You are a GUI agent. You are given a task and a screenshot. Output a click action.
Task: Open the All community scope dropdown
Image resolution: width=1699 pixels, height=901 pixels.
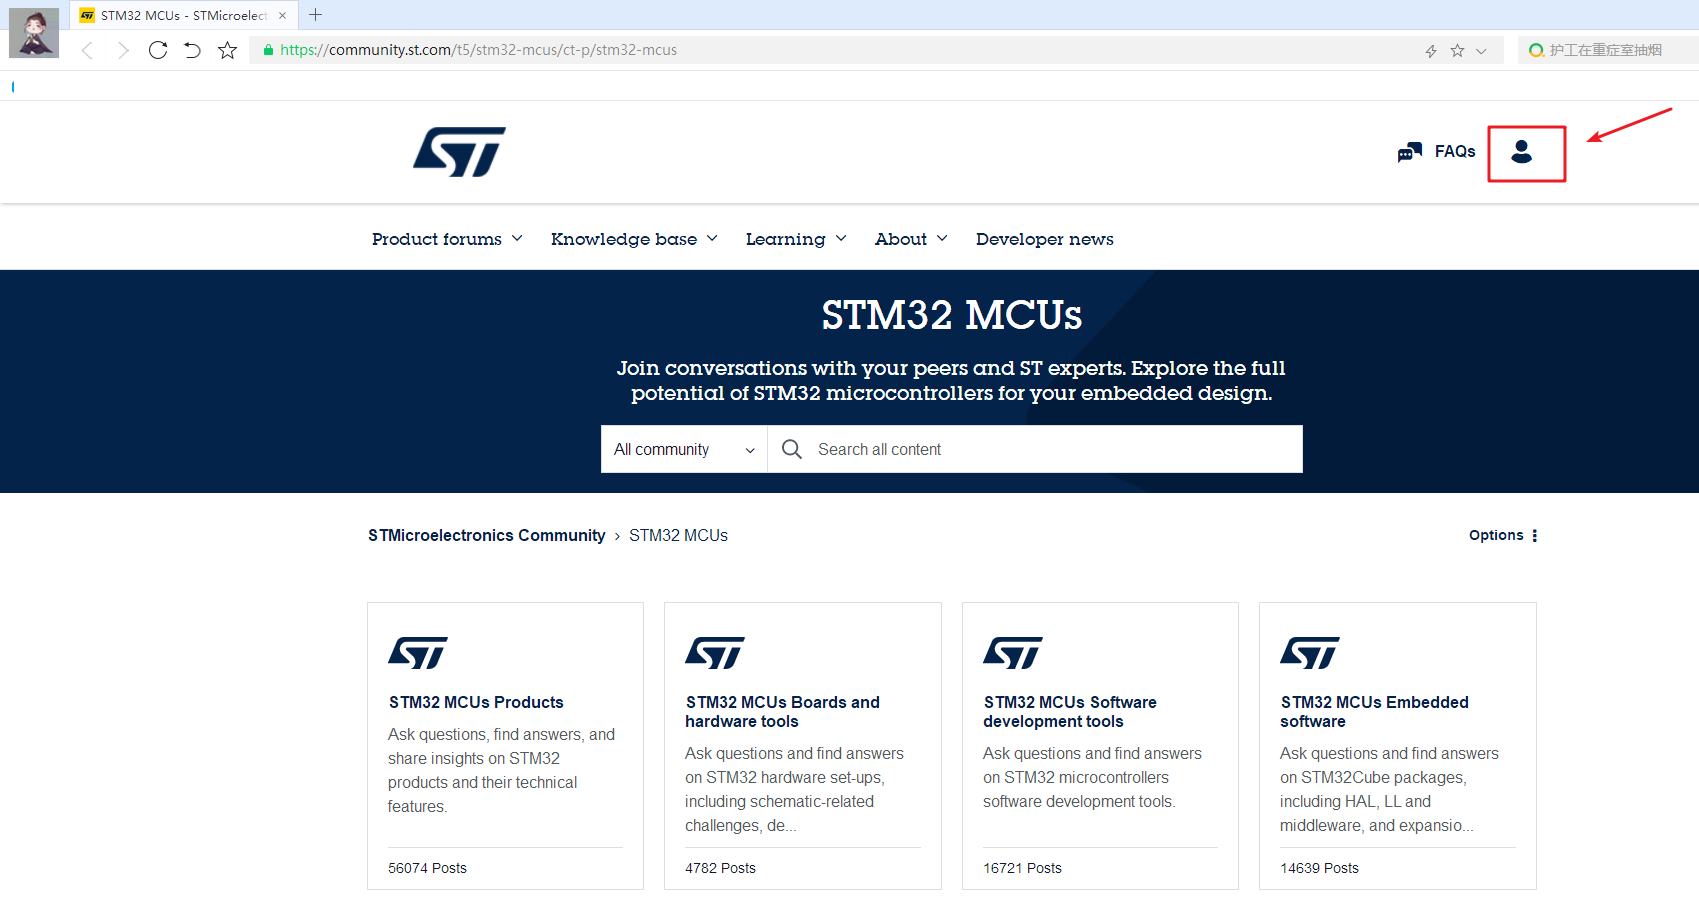(684, 449)
